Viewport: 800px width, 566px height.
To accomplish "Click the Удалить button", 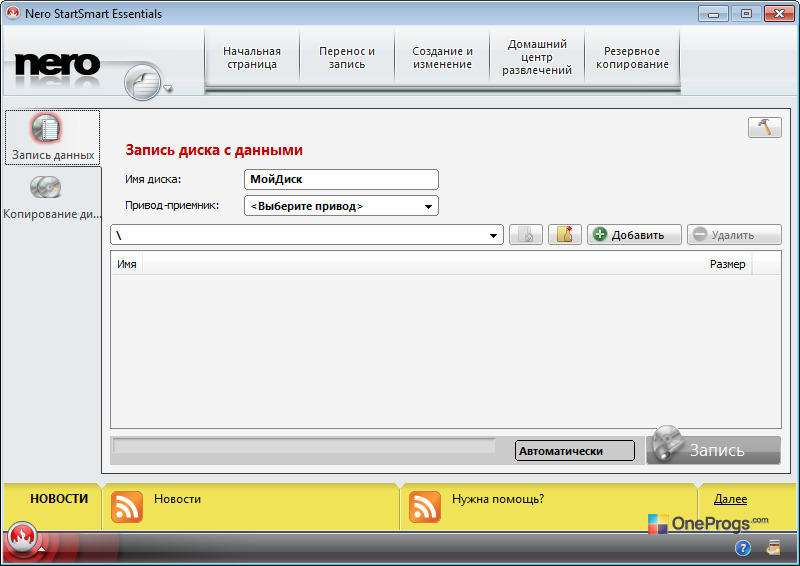I will tap(734, 235).
